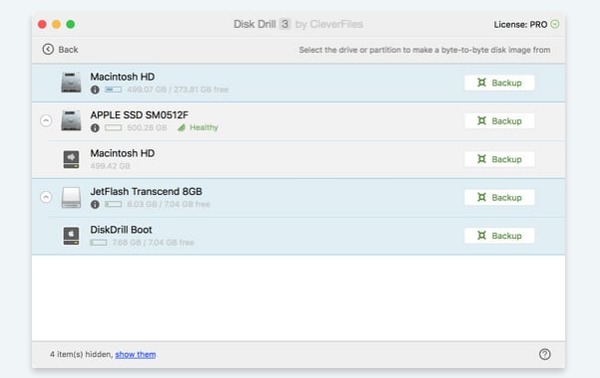
Task: Click the green zoom window button
Action: (x=70, y=24)
